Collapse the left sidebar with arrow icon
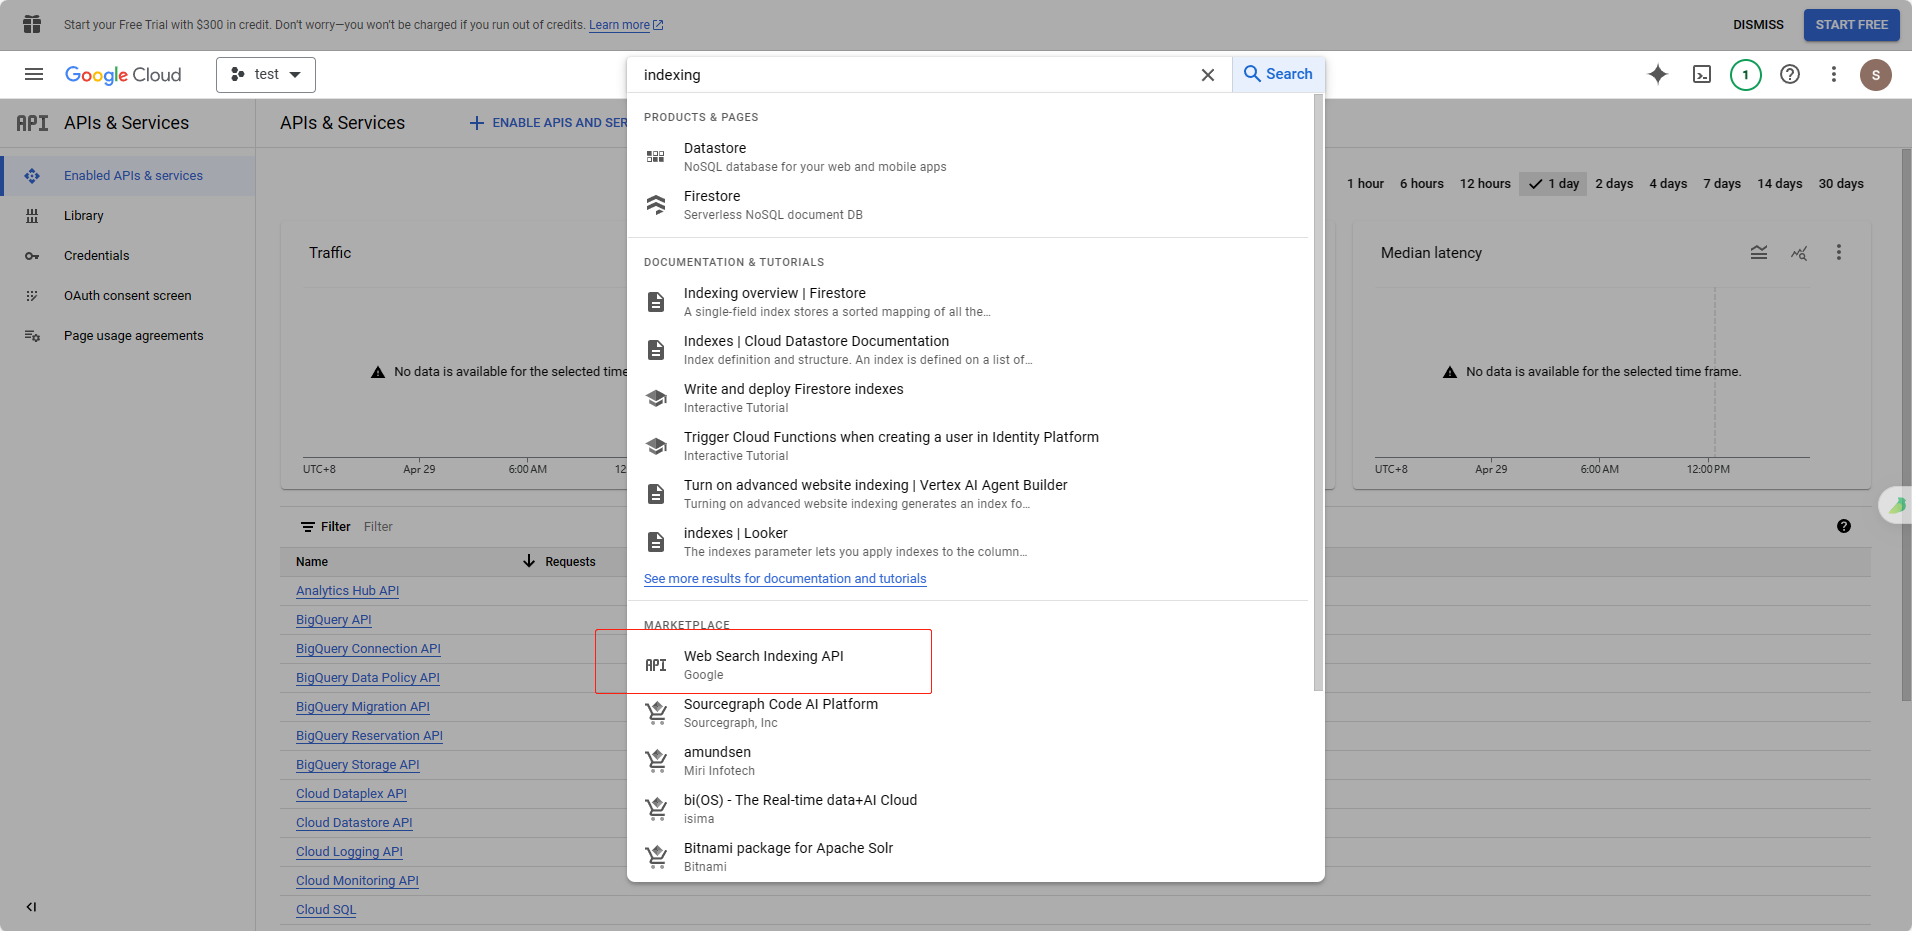Screen dimensions: 1912x931 (x=31, y=907)
